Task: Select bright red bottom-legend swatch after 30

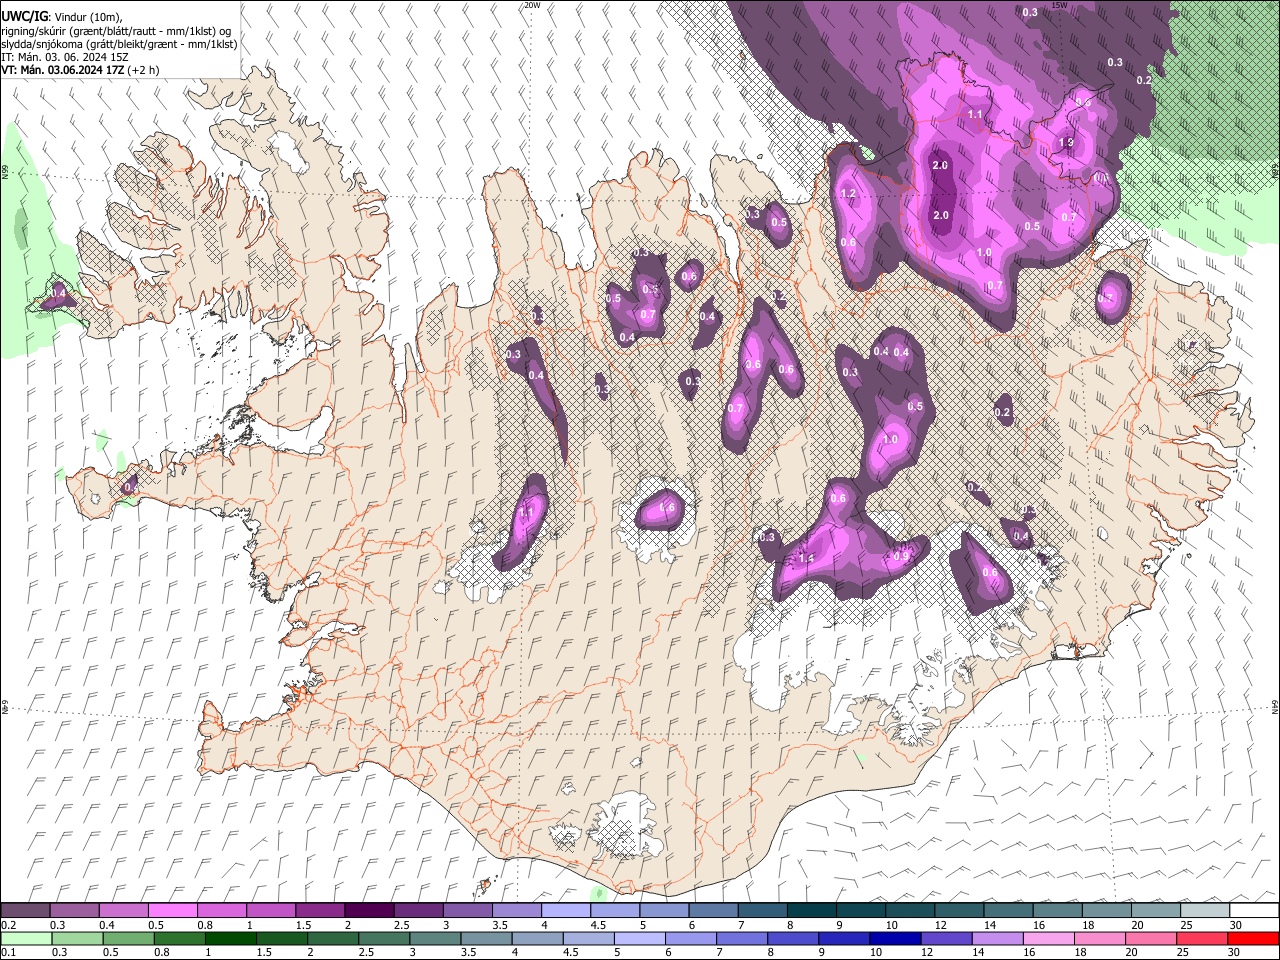Action: (x=1253, y=939)
